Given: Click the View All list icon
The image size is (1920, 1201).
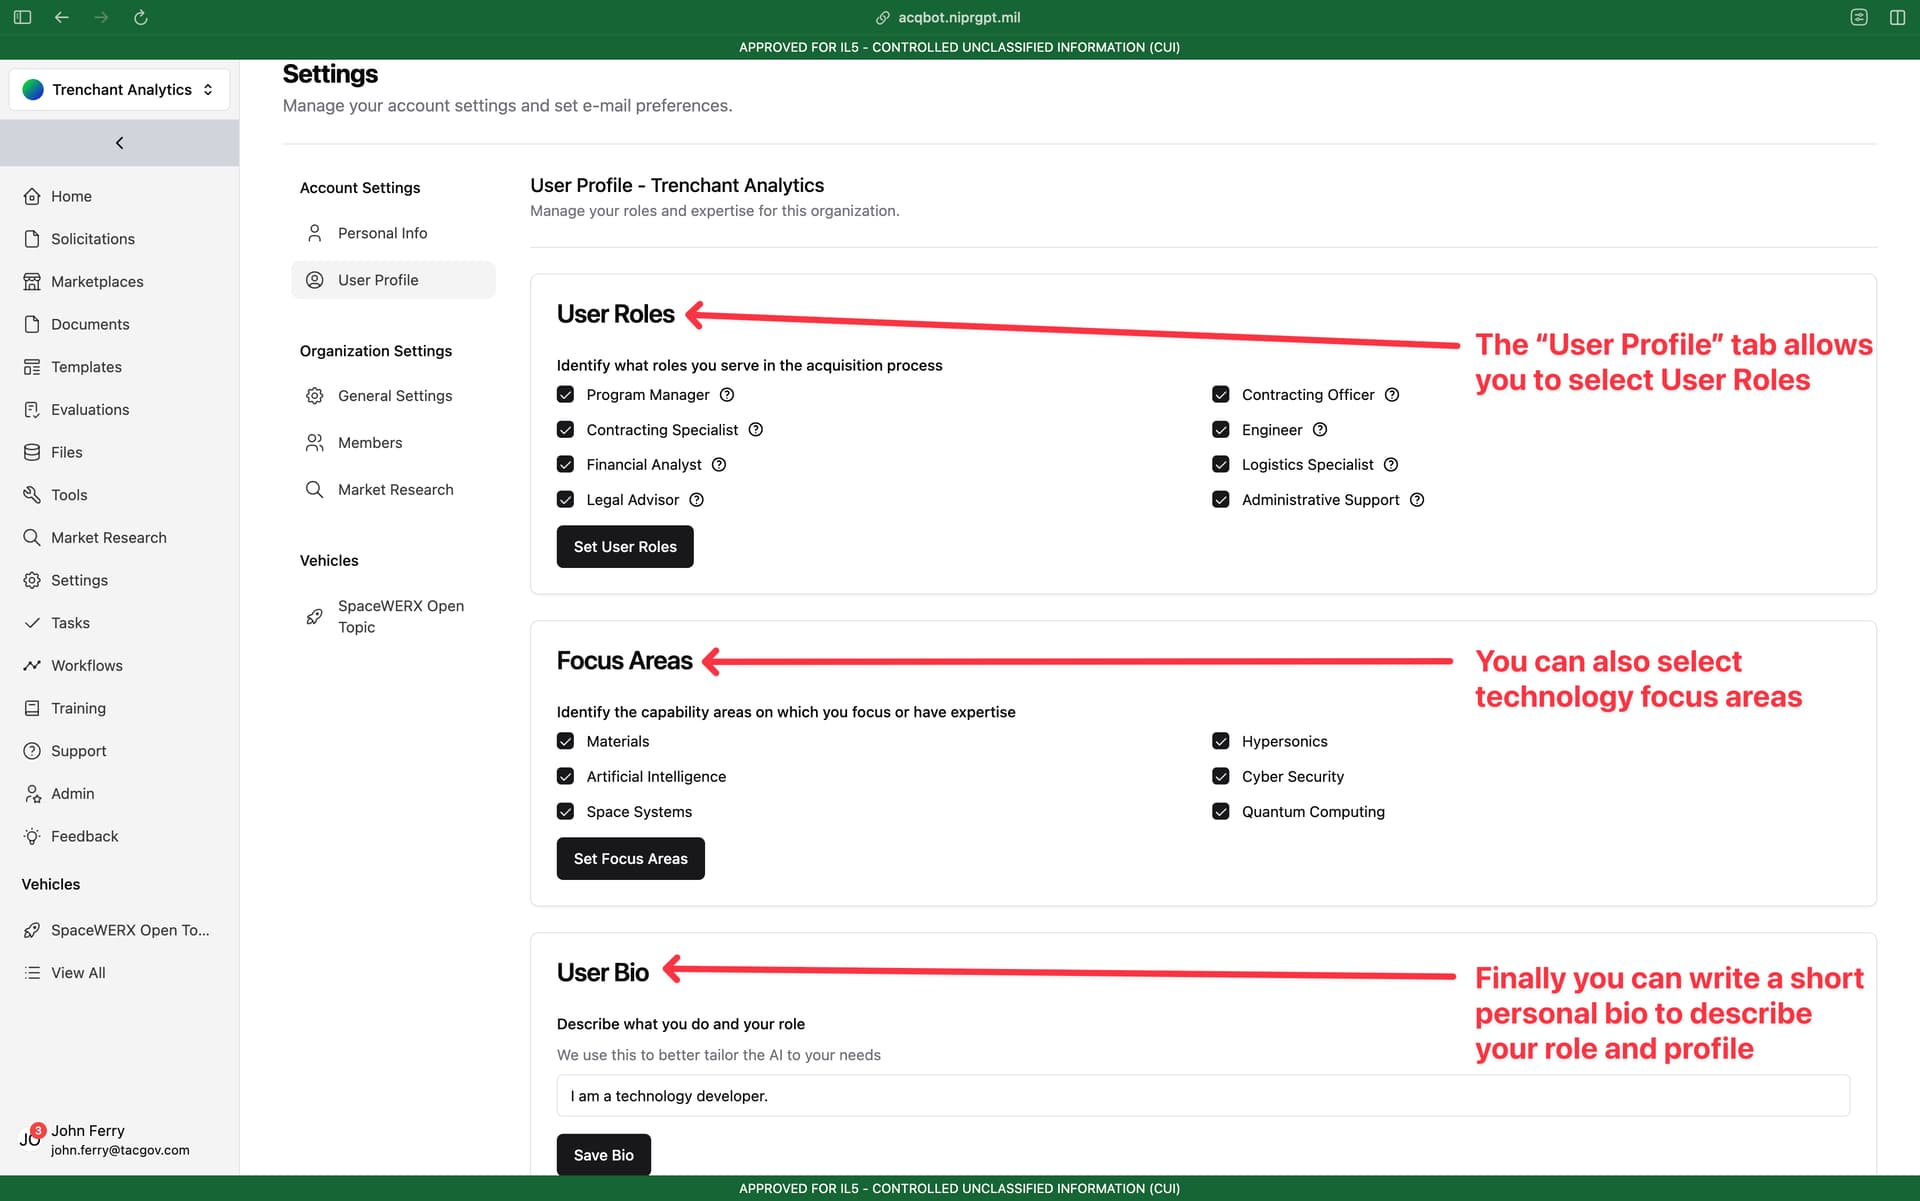Looking at the screenshot, I should [32, 973].
